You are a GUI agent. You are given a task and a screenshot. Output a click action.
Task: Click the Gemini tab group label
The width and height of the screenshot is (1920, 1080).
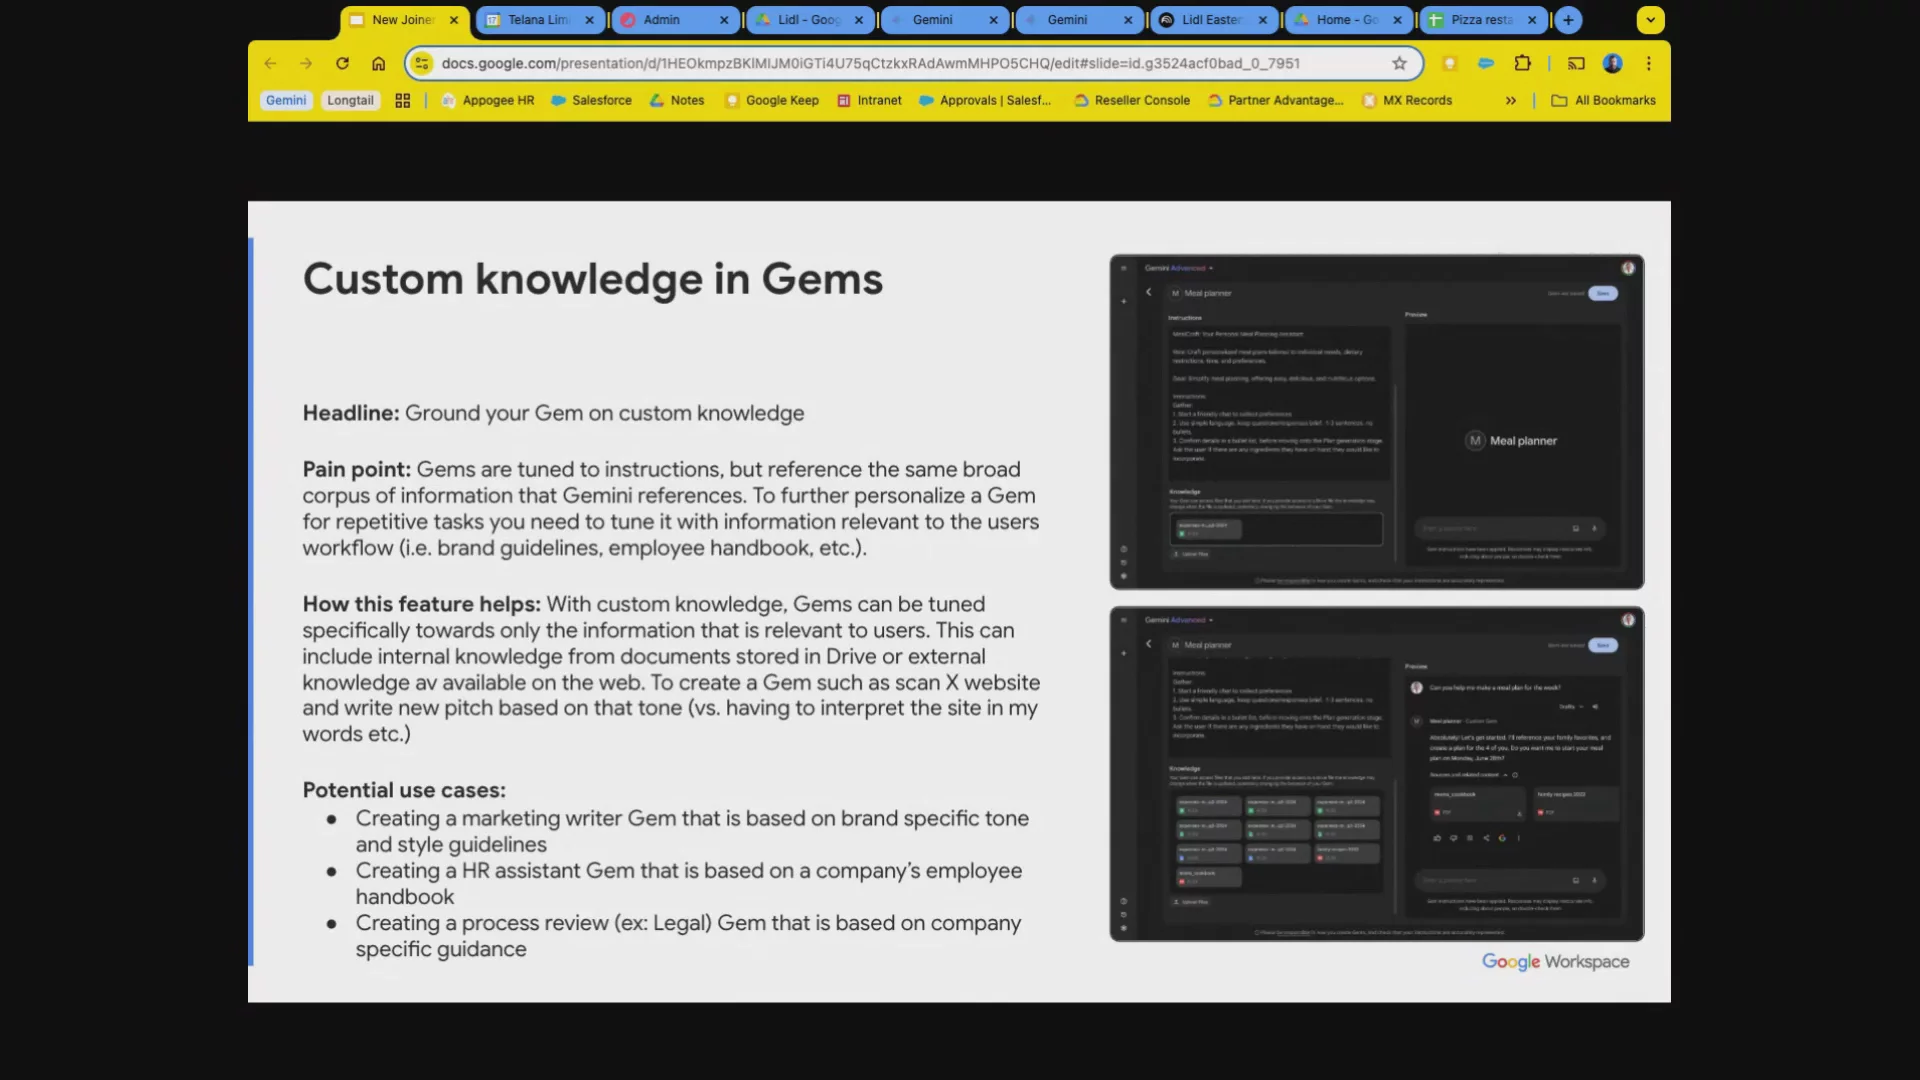pyautogui.click(x=286, y=100)
